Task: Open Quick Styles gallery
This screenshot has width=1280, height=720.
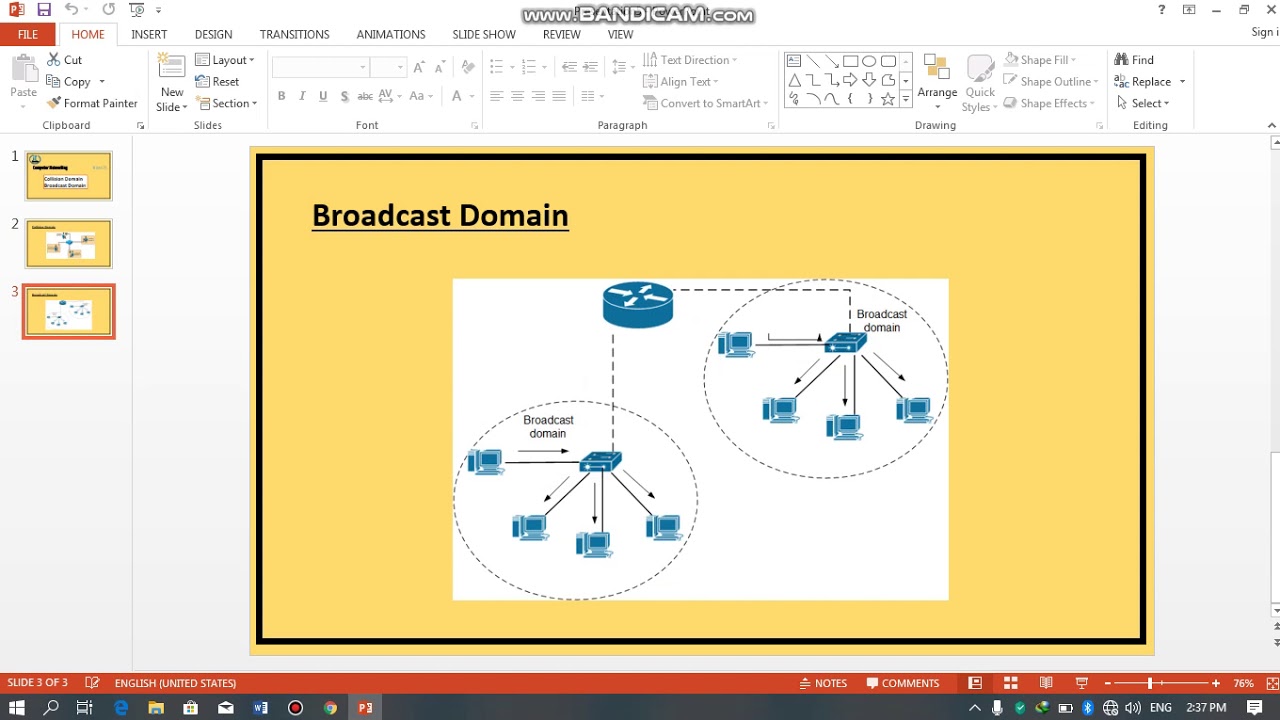Action: click(980, 83)
